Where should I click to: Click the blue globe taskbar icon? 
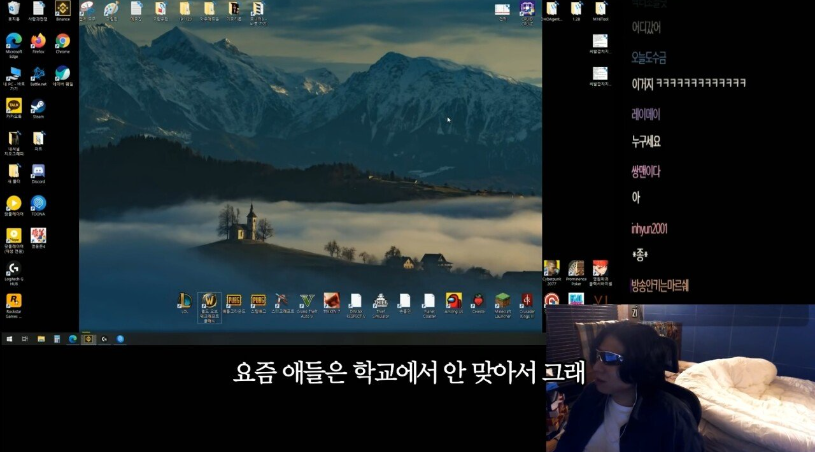[x=120, y=339]
